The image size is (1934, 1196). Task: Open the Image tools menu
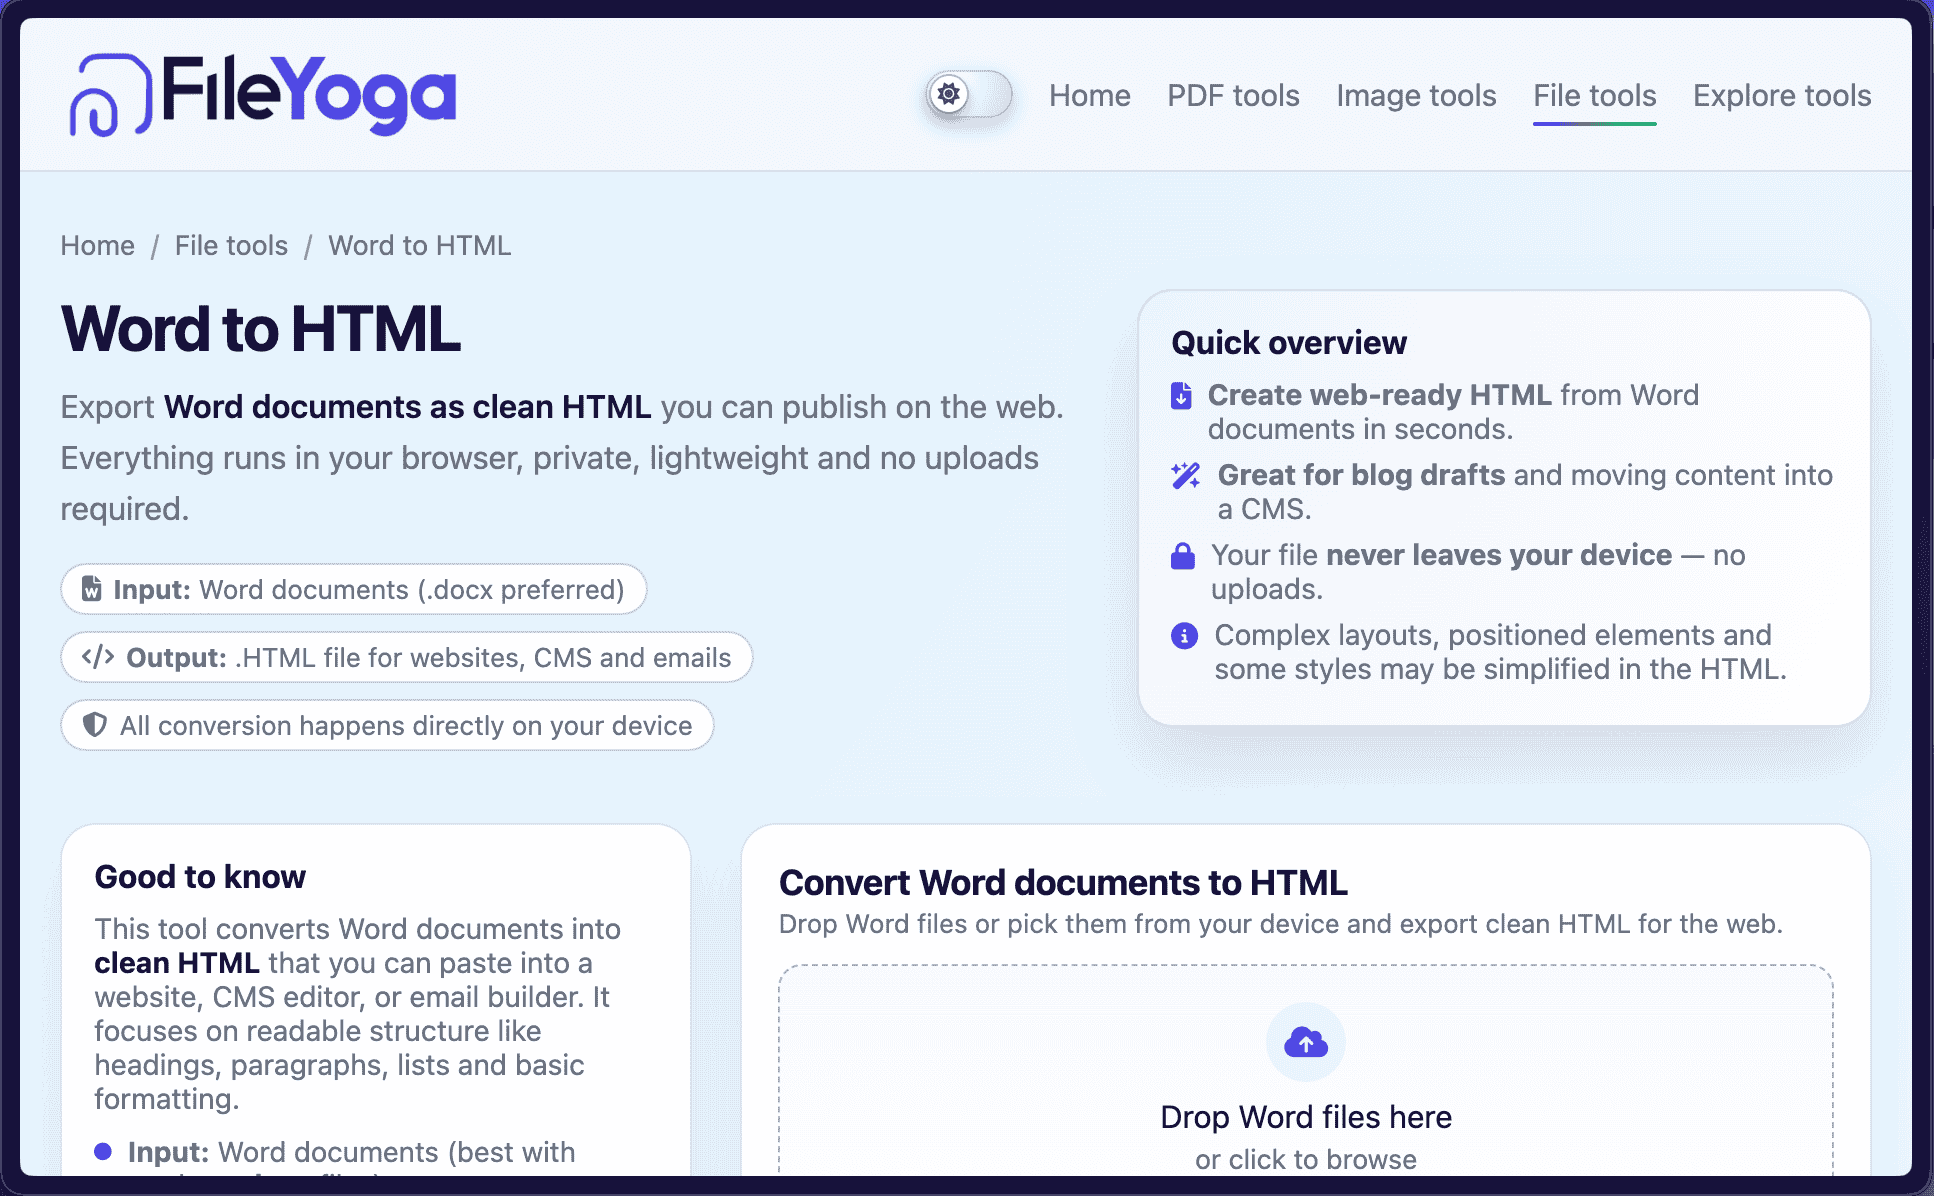(x=1416, y=96)
